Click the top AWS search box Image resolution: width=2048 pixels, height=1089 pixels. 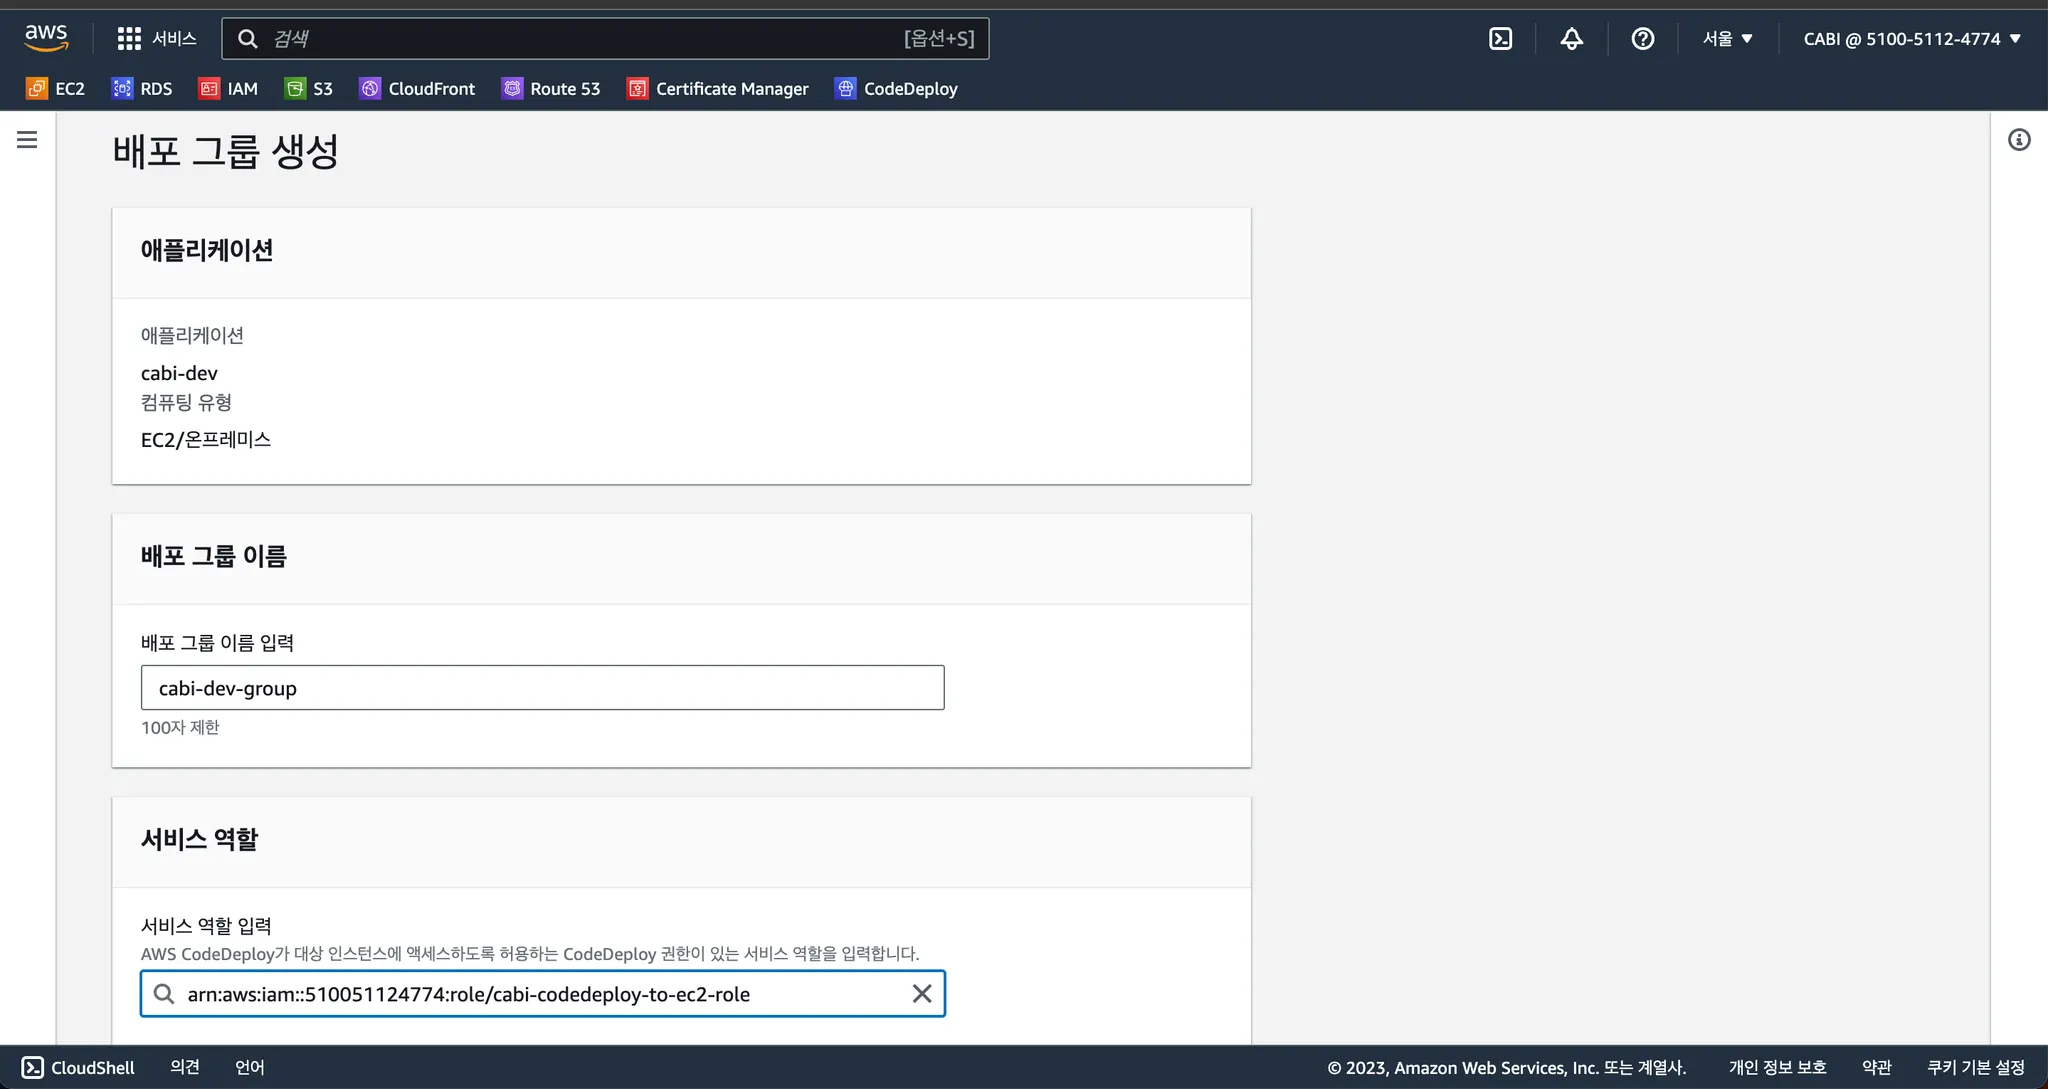click(x=590, y=39)
